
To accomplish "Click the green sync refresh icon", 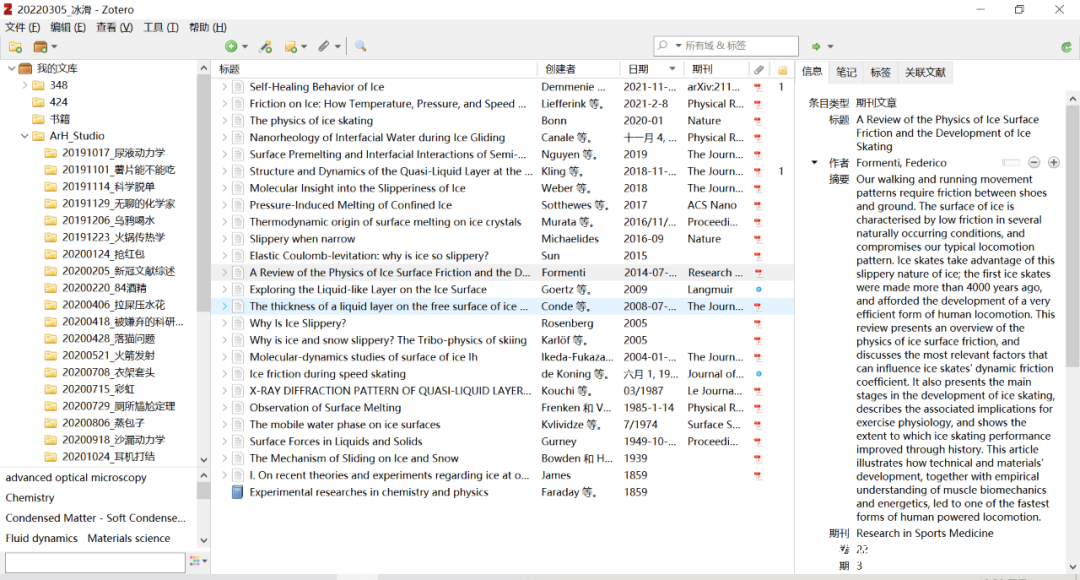I will pyautogui.click(x=1066, y=47).
